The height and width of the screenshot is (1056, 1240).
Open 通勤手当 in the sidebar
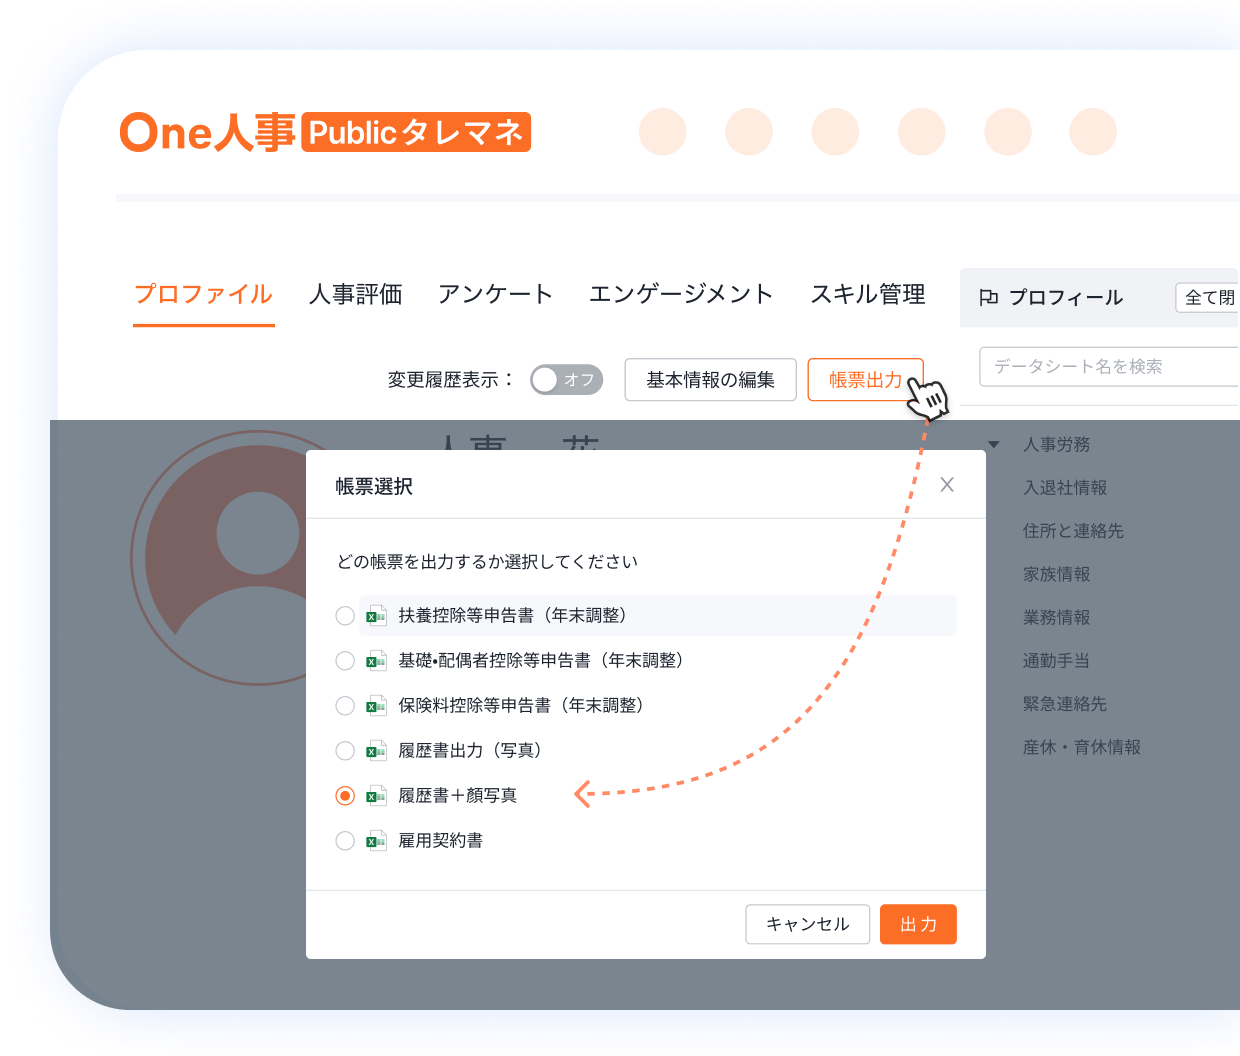coord(1057,660)
